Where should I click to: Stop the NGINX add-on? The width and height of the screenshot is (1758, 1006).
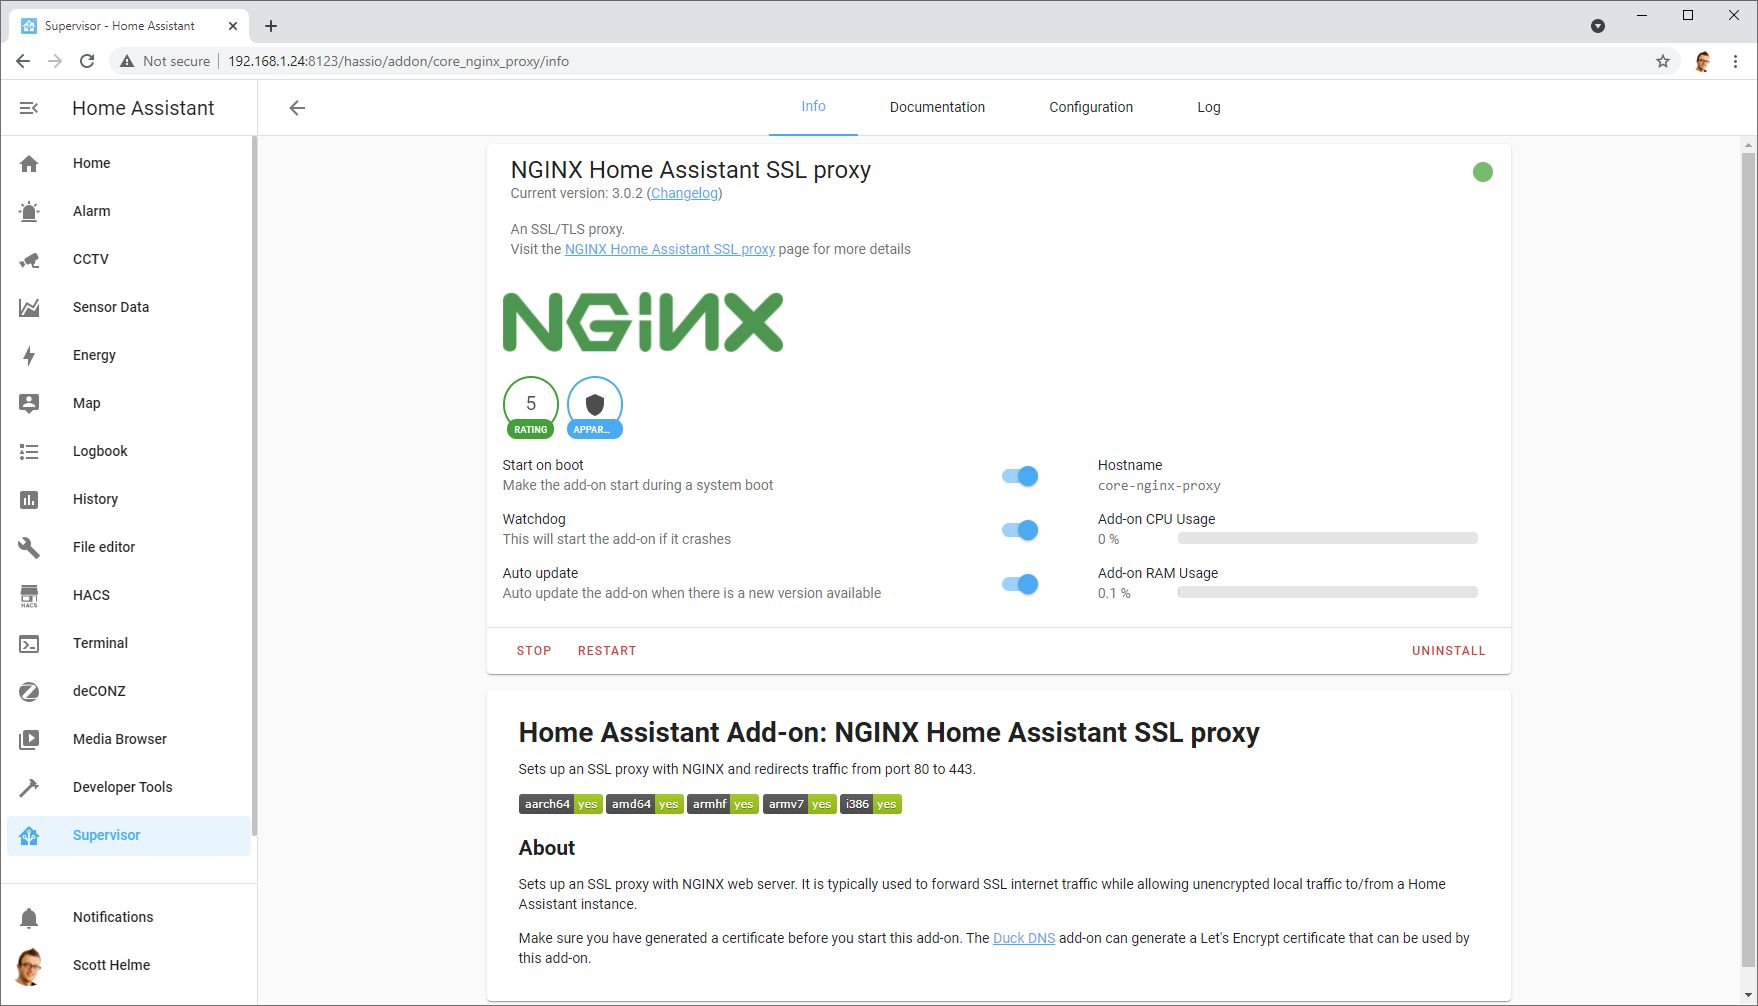[x=534, y=651]
